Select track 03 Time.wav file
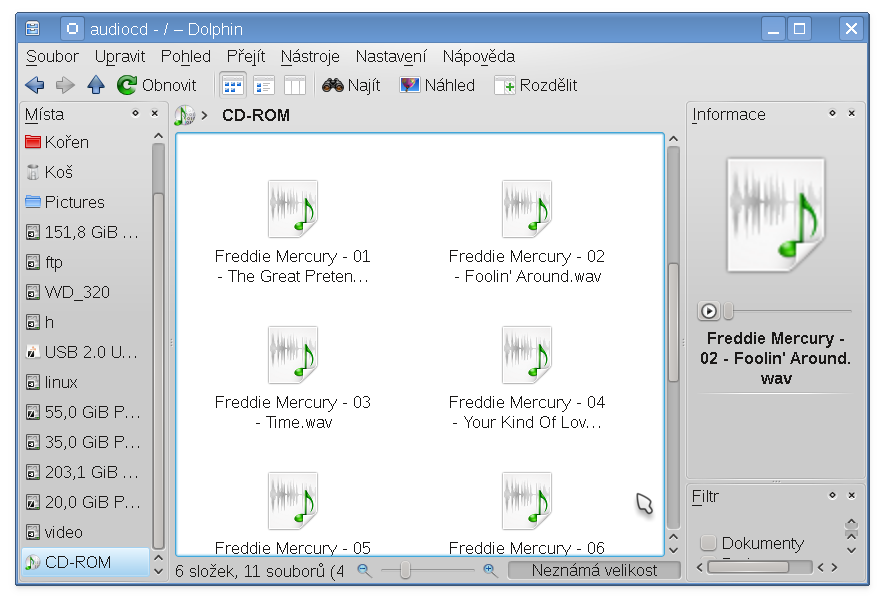885x604 pixels. [x=292, y=379]
